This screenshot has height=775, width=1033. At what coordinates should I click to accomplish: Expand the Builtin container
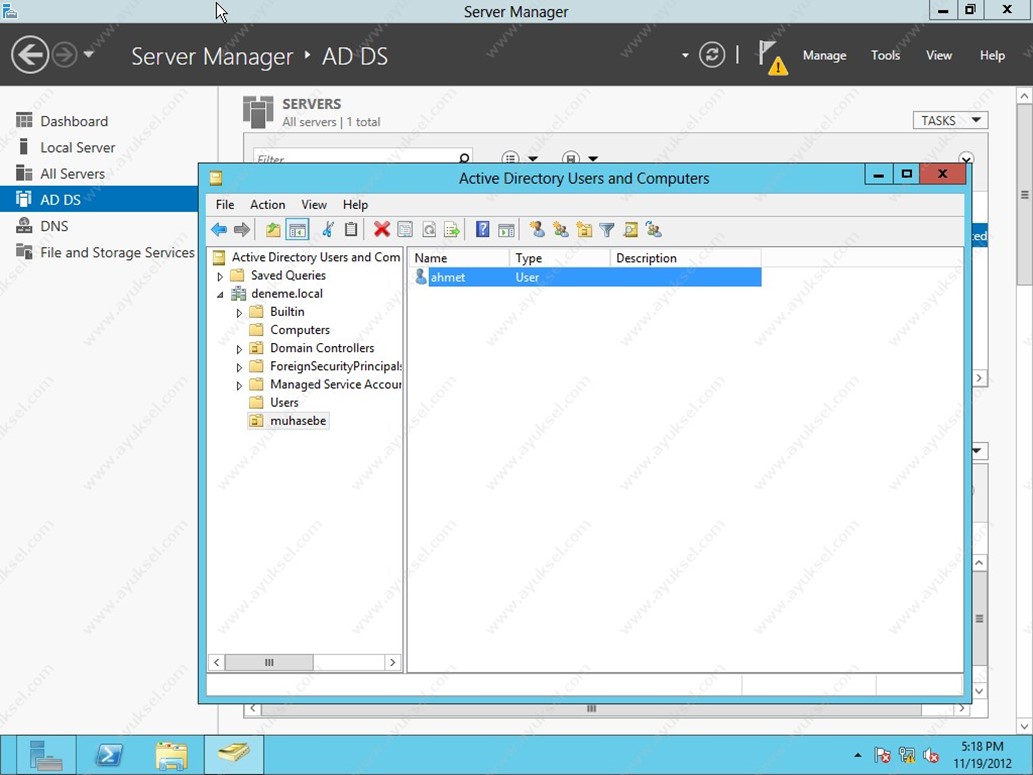(x=239, y=313)
